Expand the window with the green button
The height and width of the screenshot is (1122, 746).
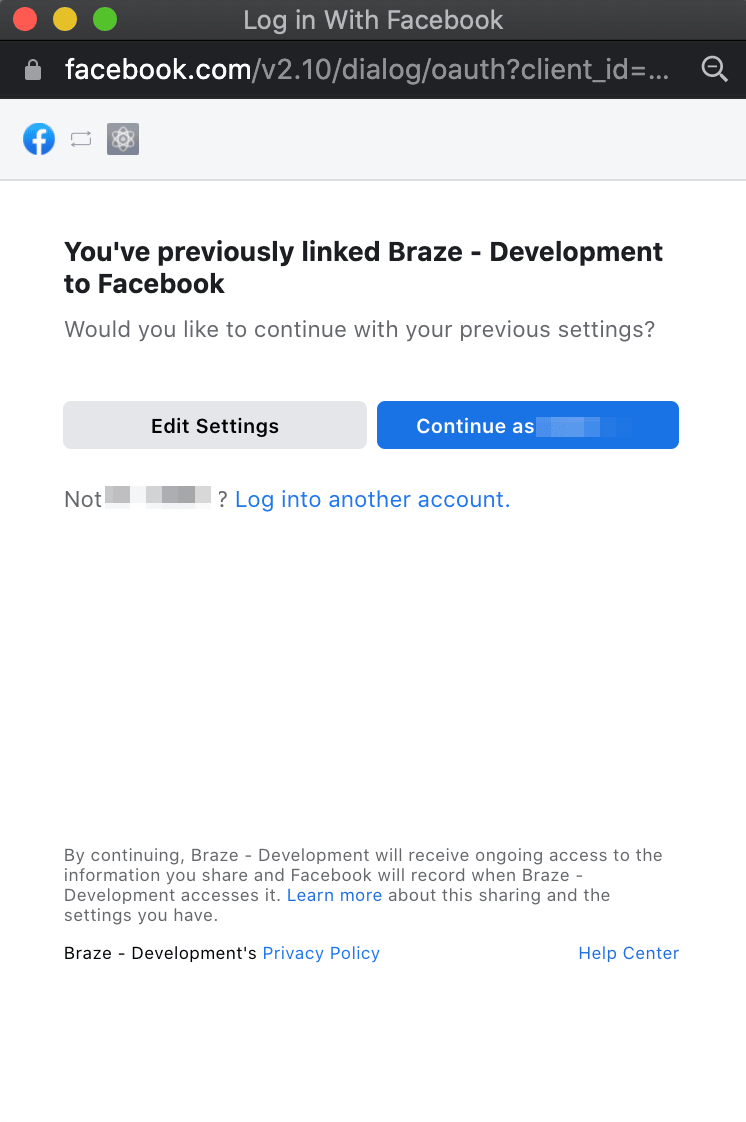pos(104,18)
